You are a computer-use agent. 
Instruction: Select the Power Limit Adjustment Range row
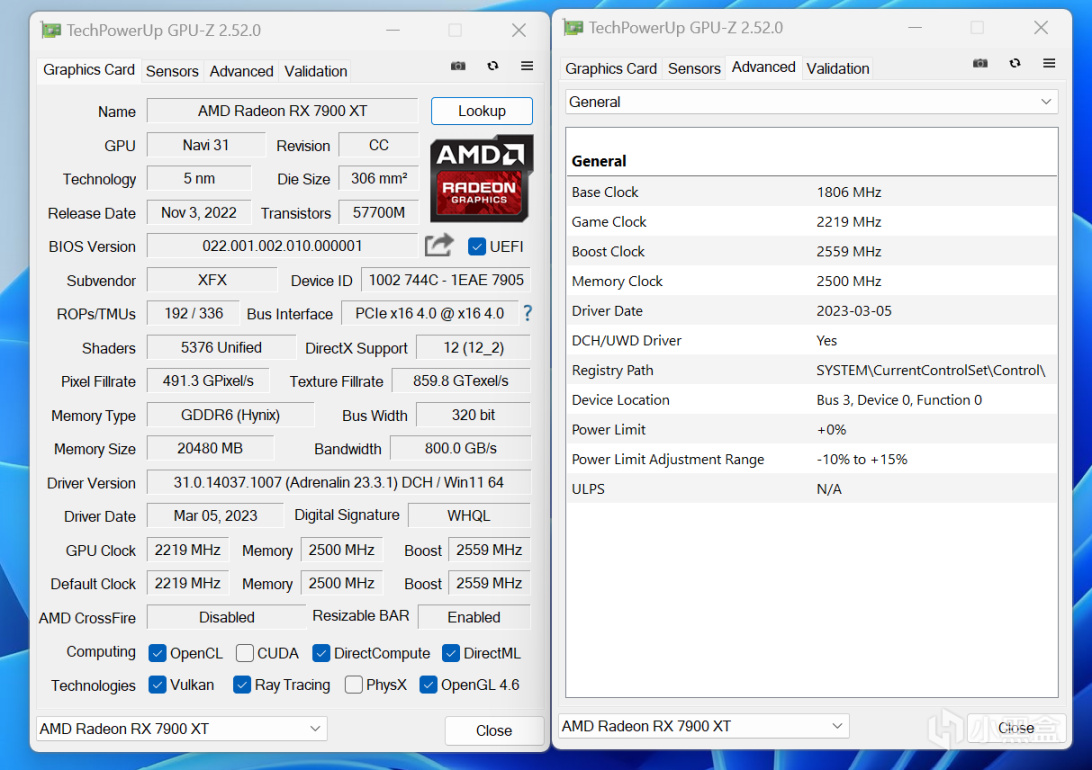point(811,459)
